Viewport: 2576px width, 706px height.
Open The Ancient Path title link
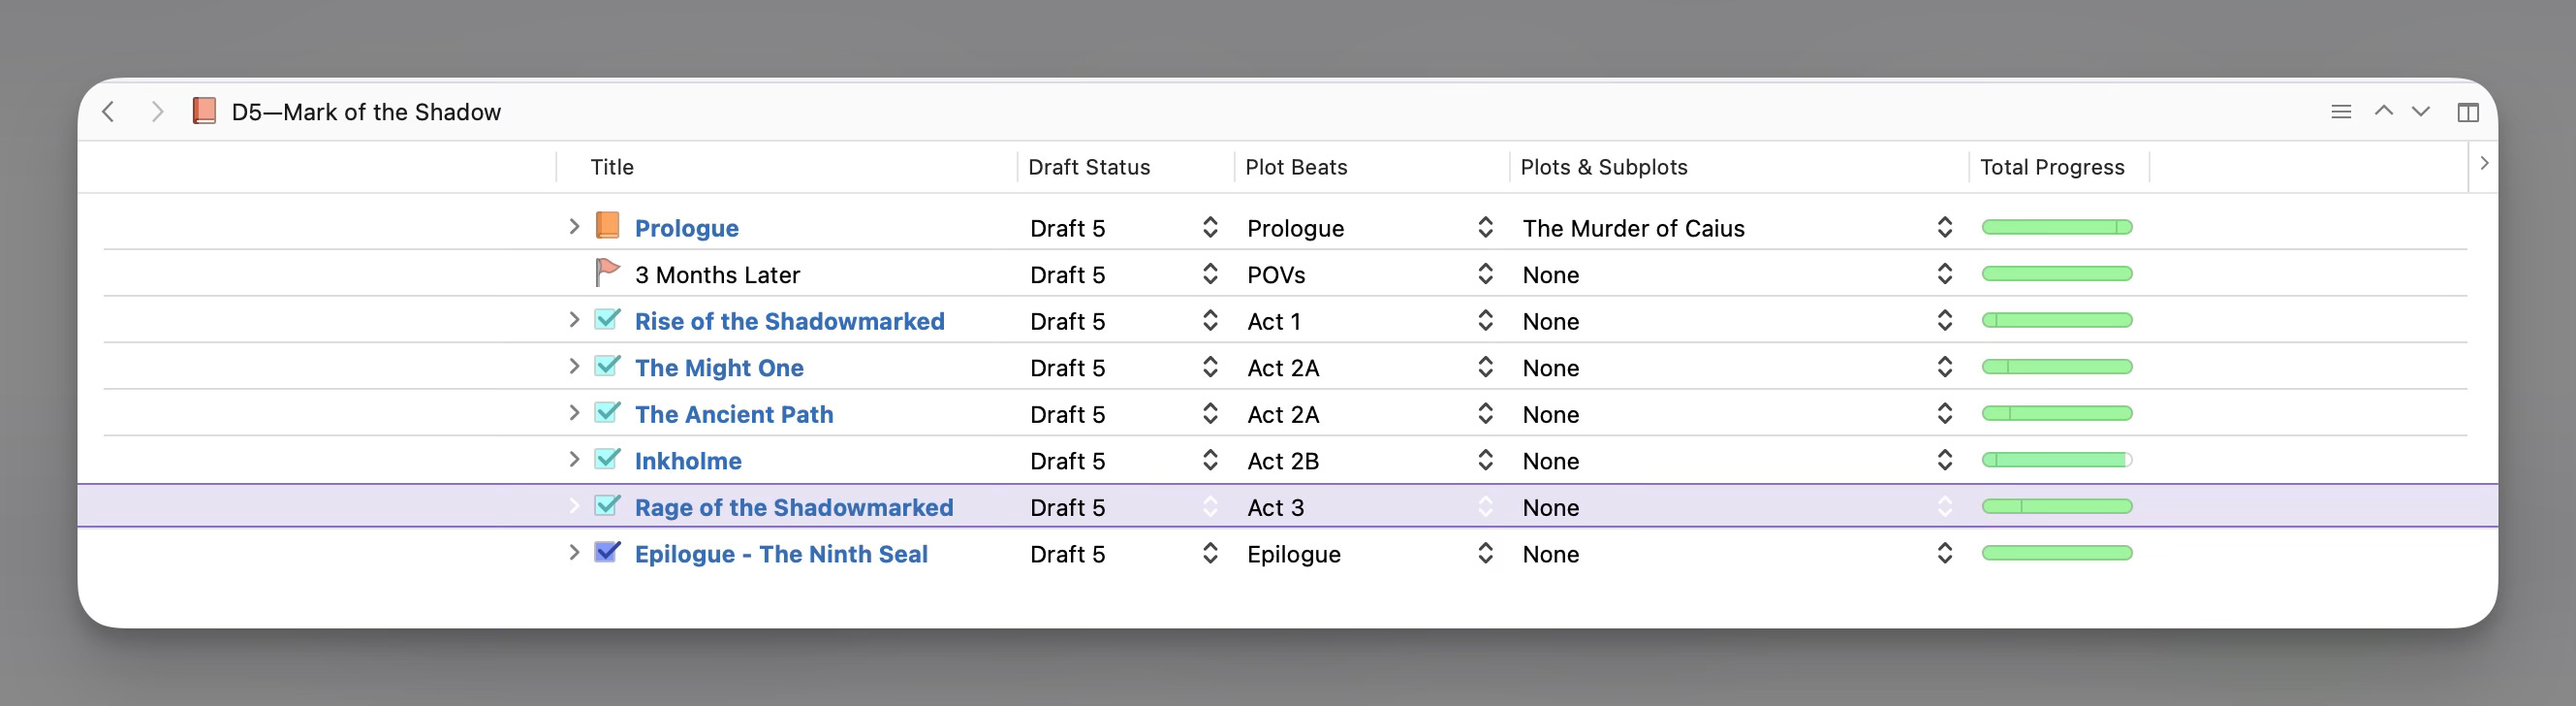point(734,414)
